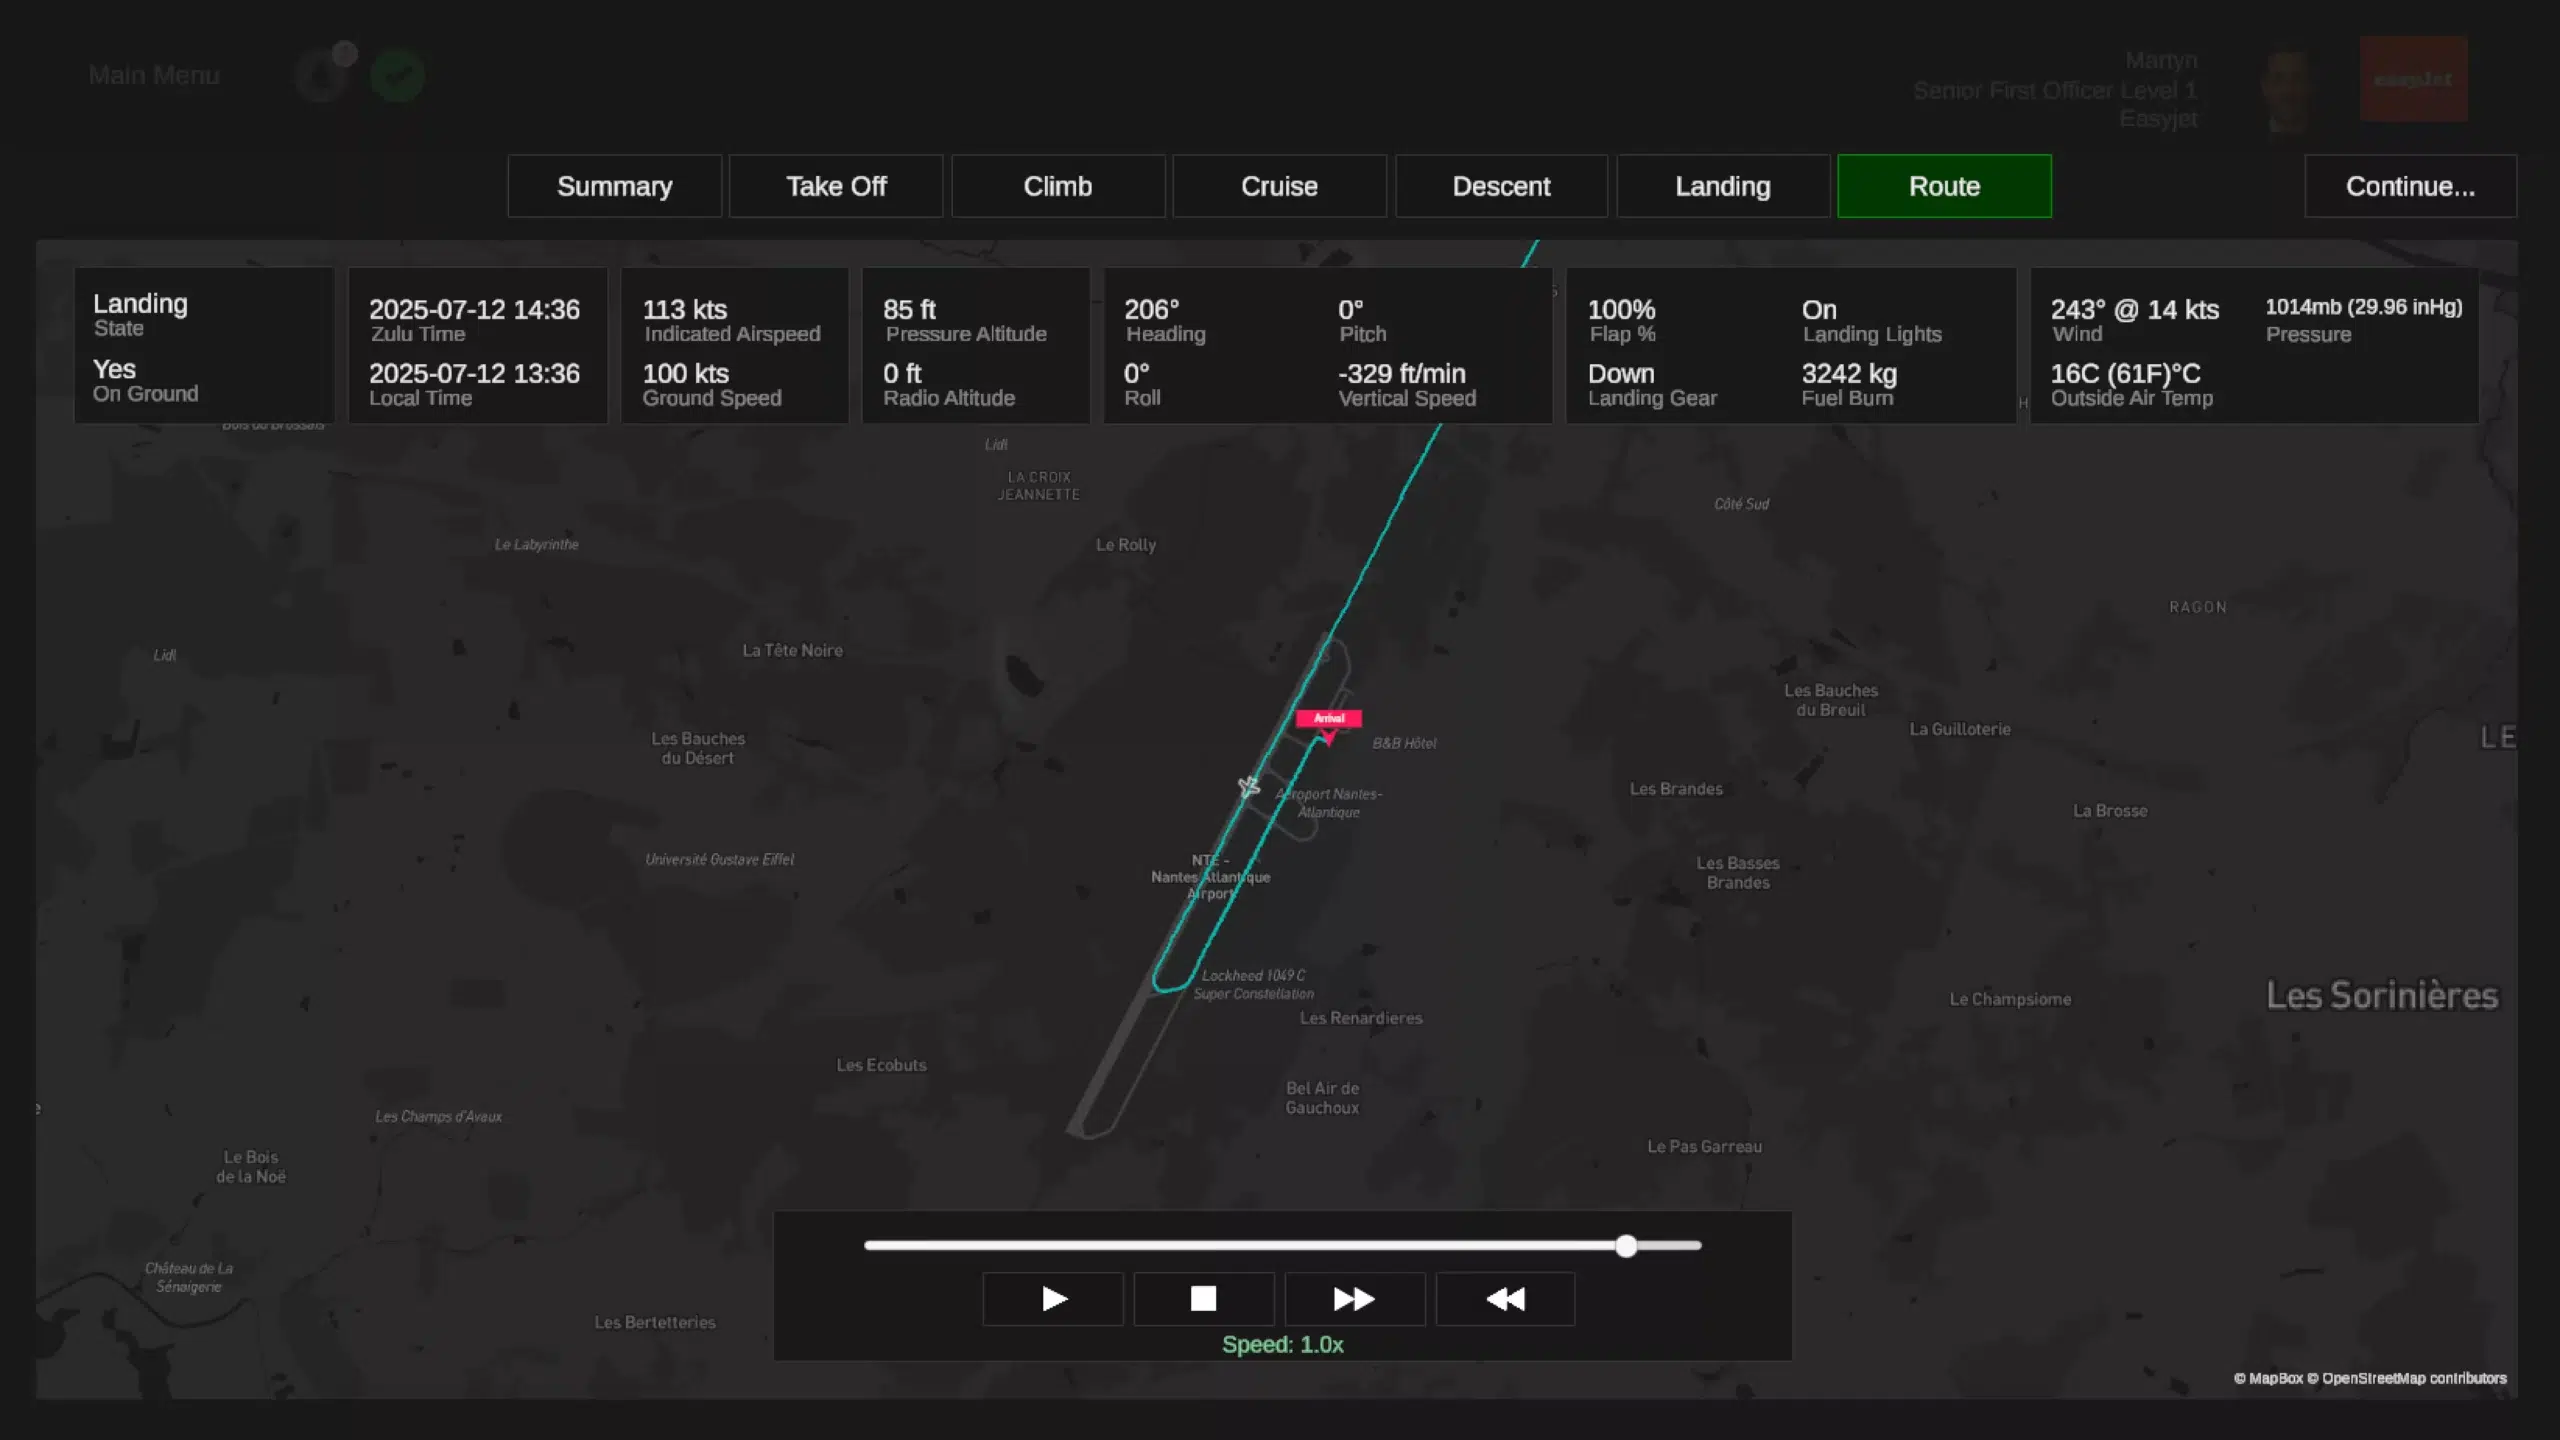The height and width of the screenshot is (1440, 2560).
Task: Stop the route replay playback
Action: [1203, 1298]
